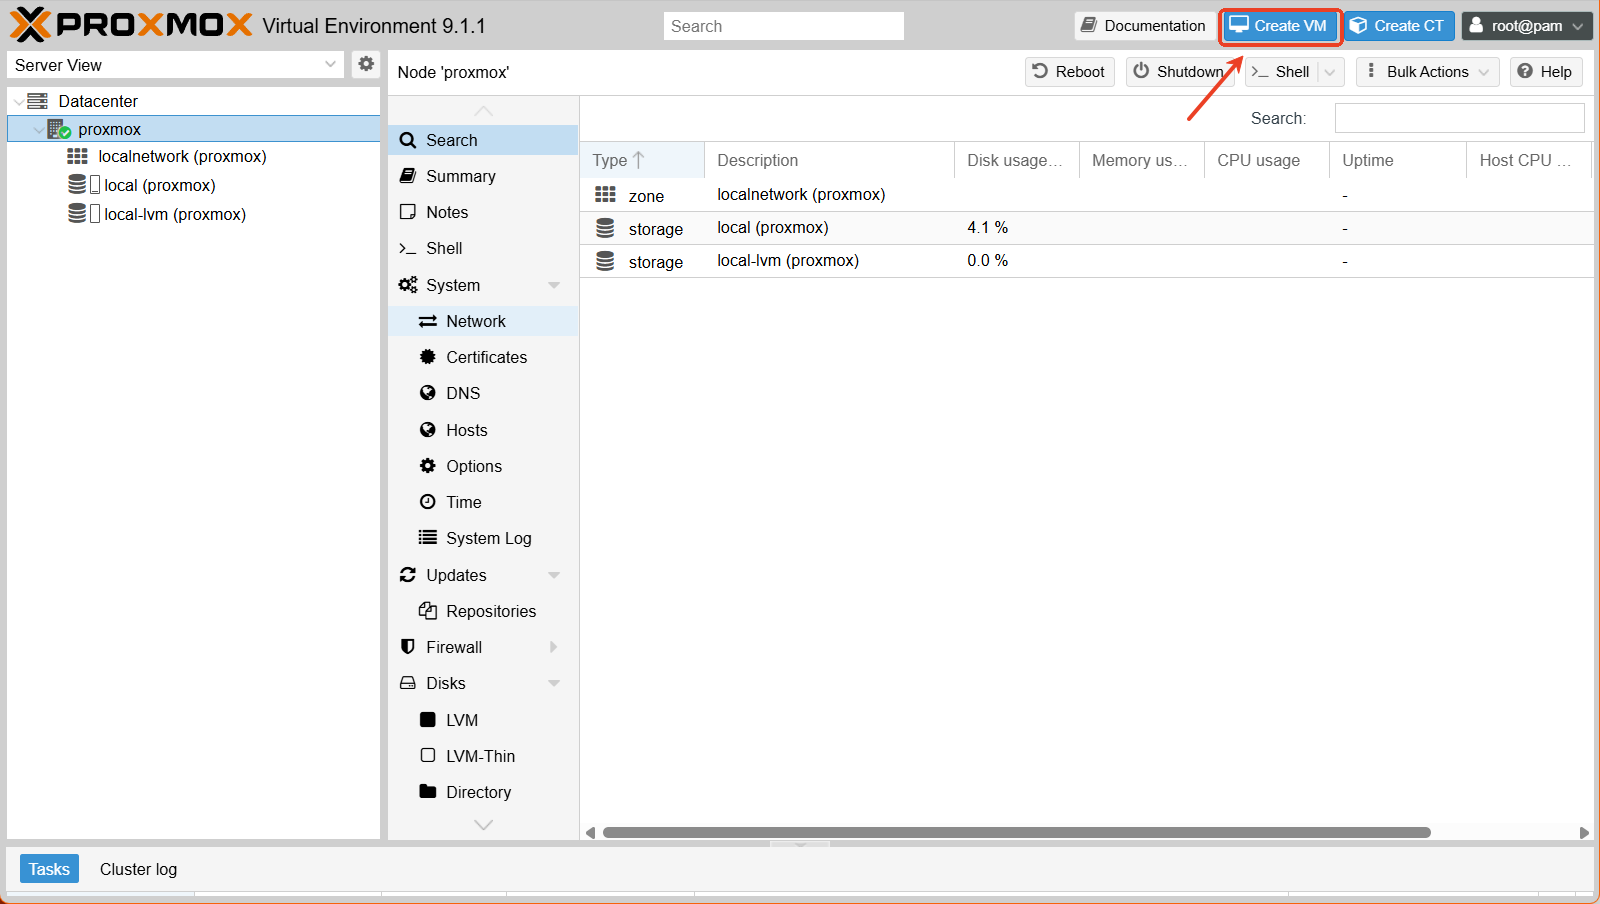Screen dimensions: 1600x904
Task: Click the node Search input field
Action: (1458, 118)
